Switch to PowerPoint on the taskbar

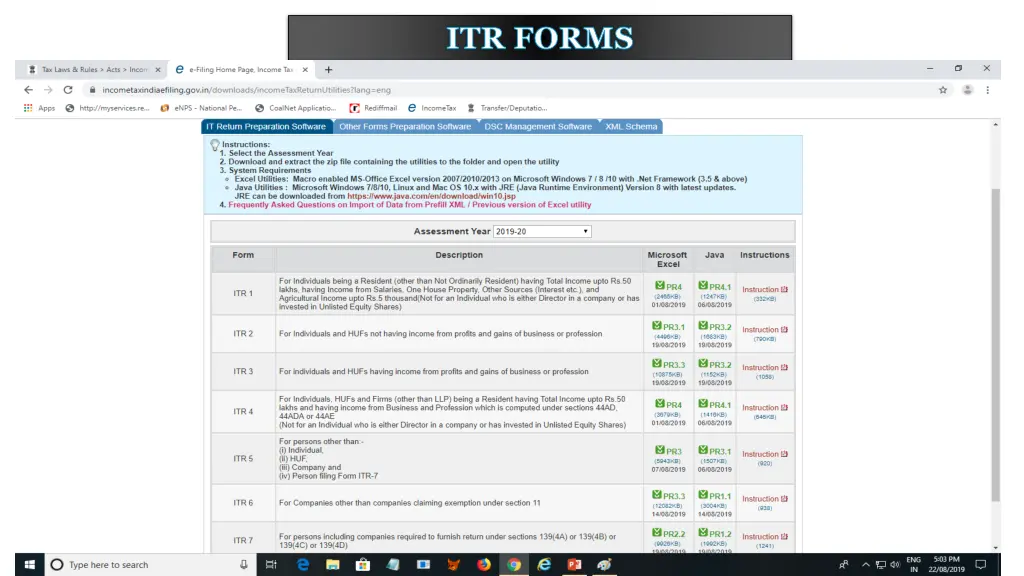[x=574, y=564]
